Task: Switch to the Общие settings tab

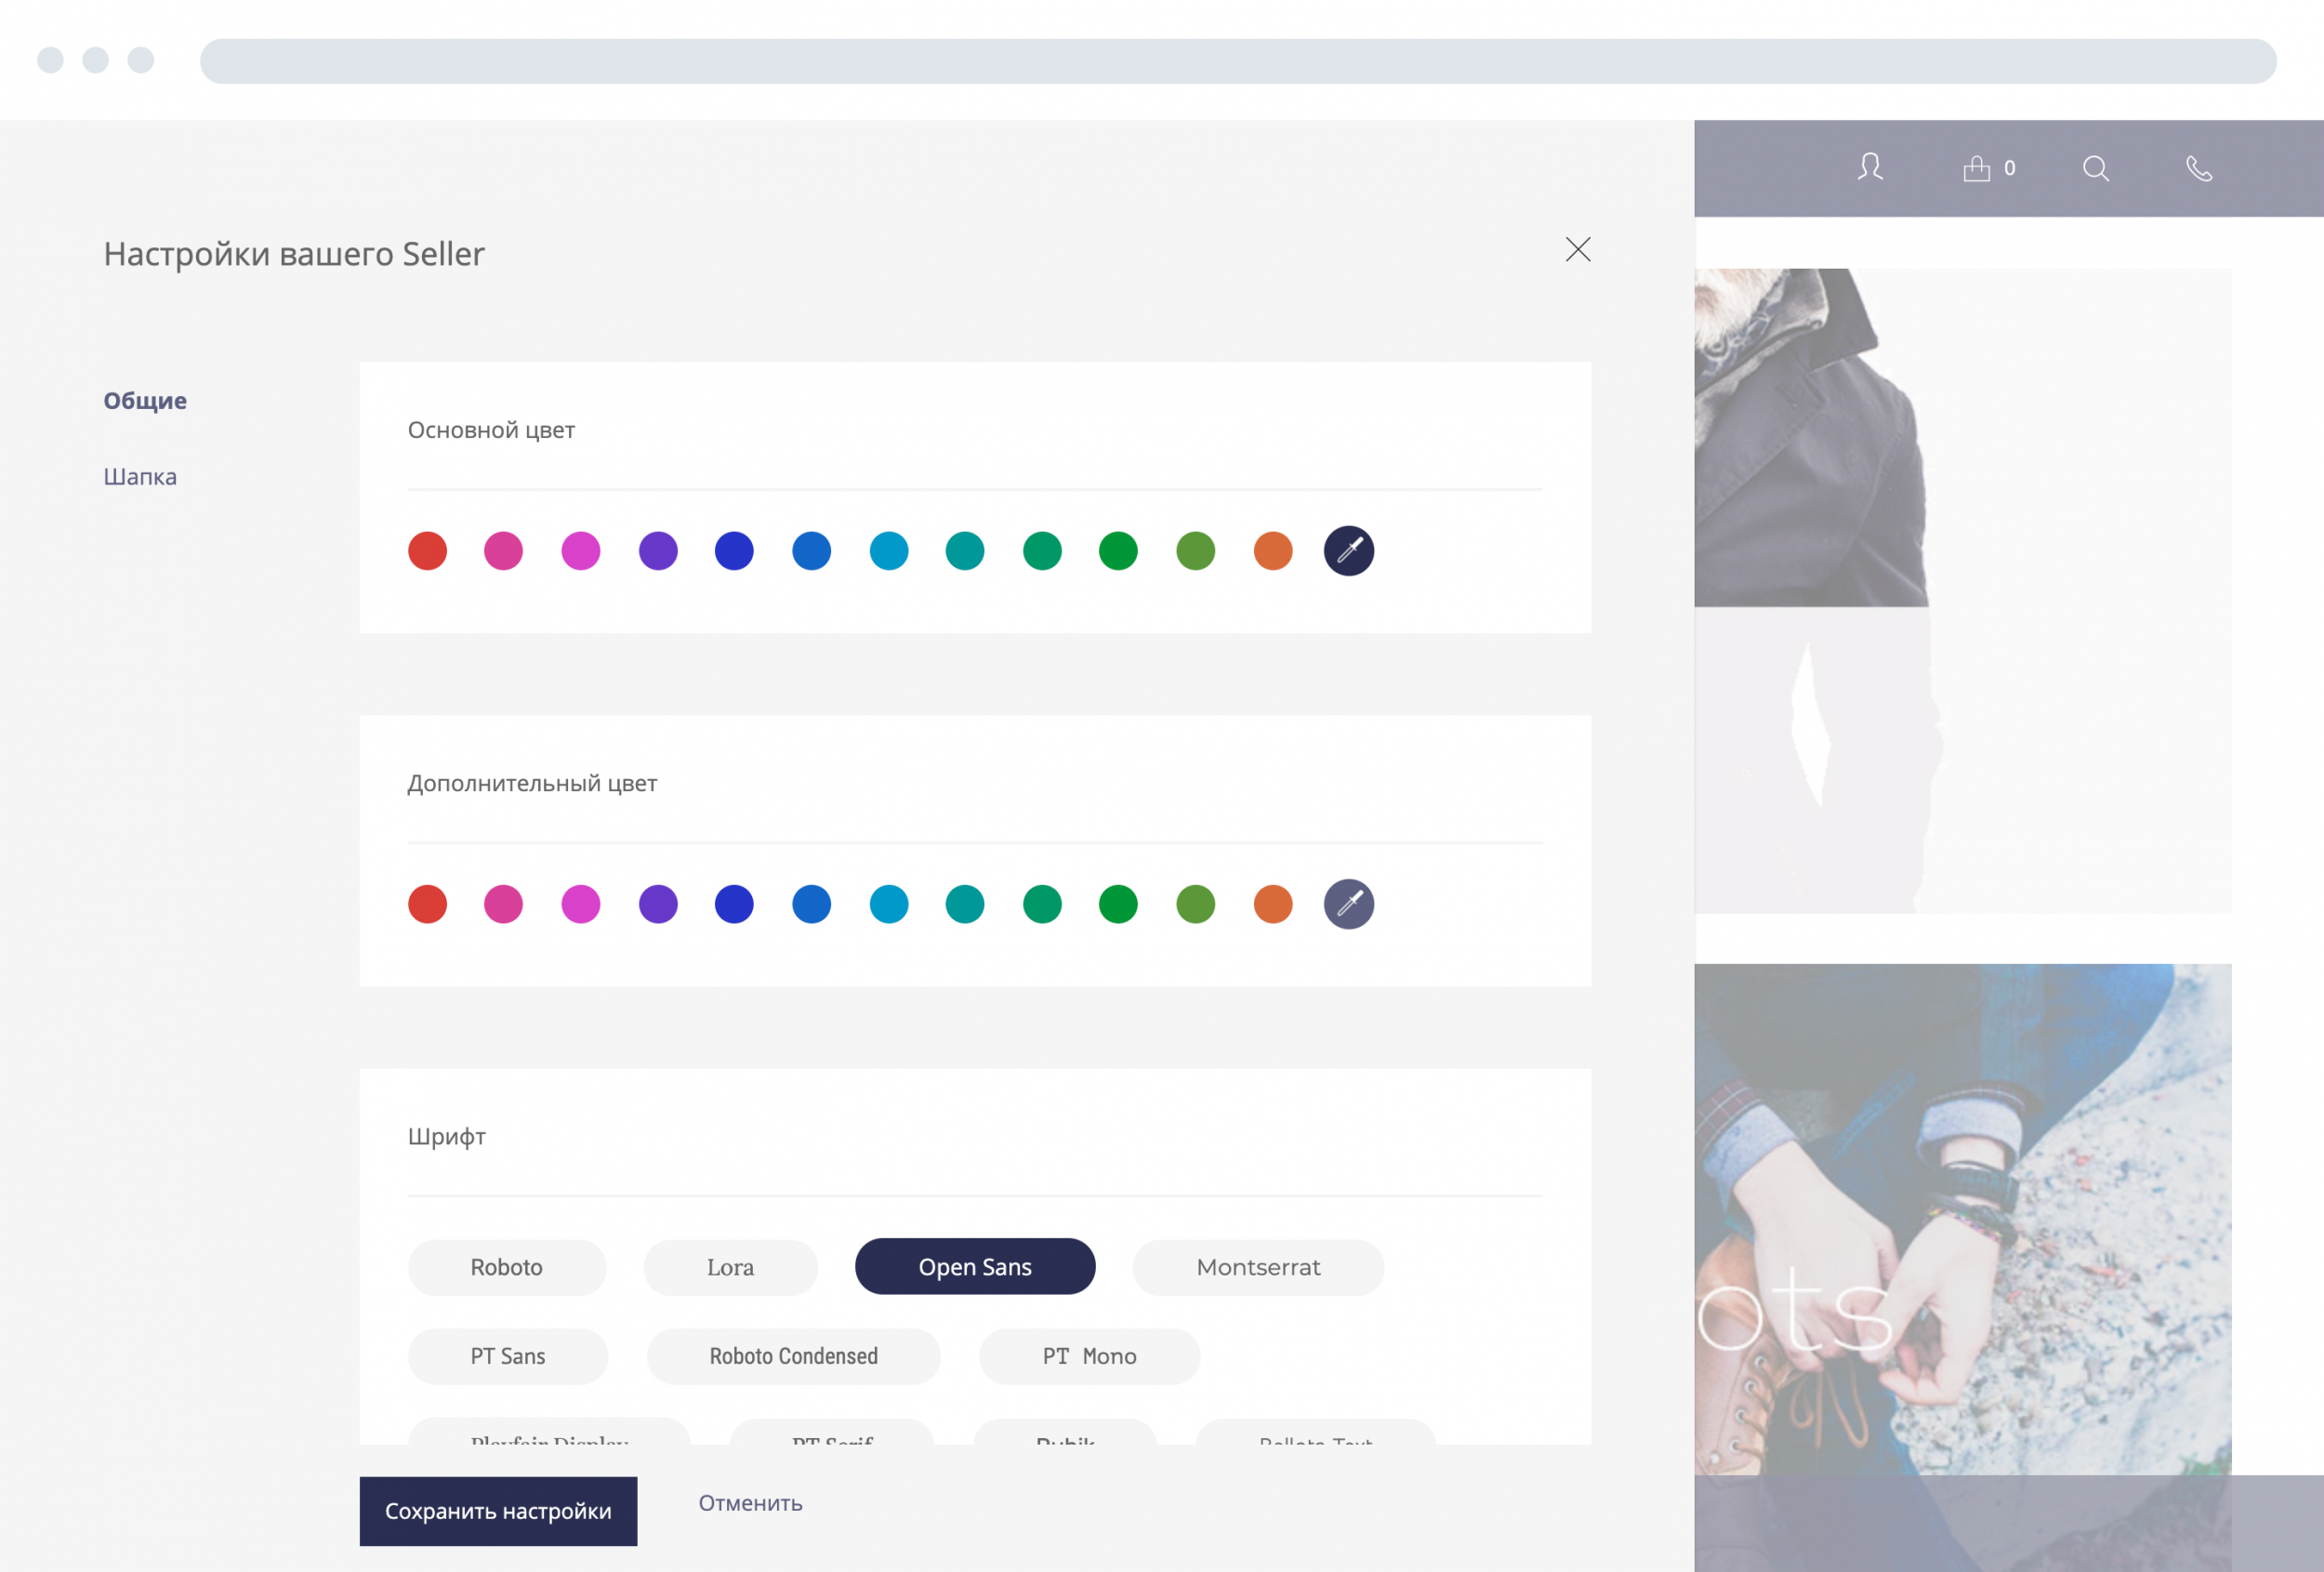Action: coord(145,401)
